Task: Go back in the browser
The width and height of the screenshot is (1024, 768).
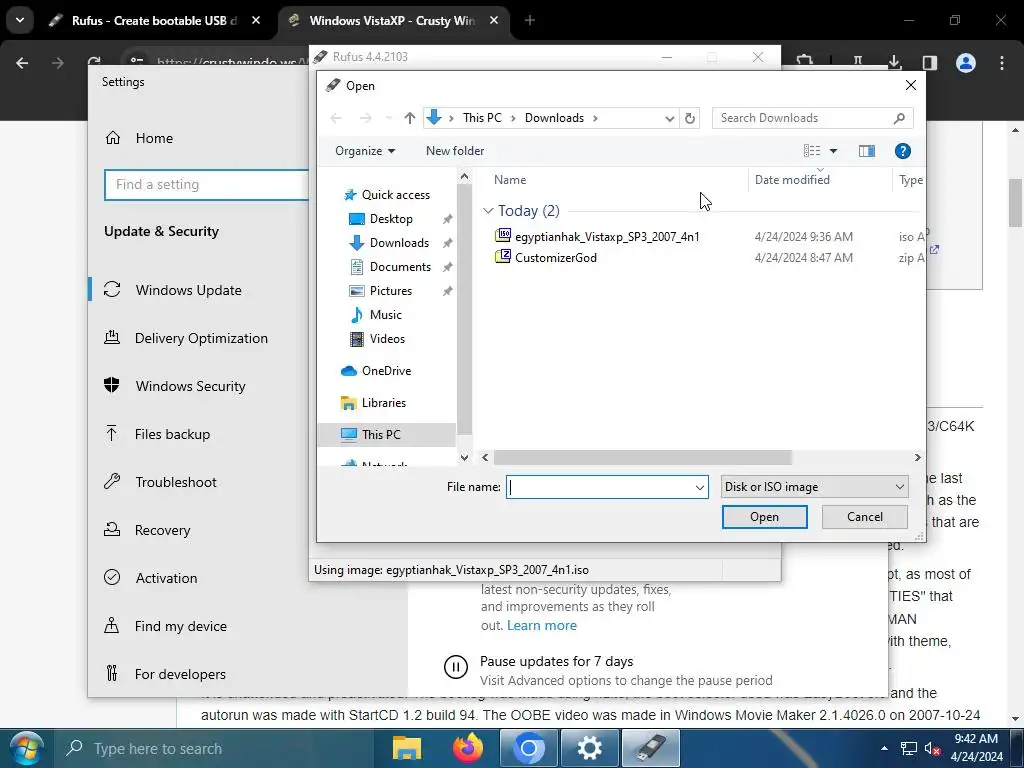Action: click(x=22, y=63)
